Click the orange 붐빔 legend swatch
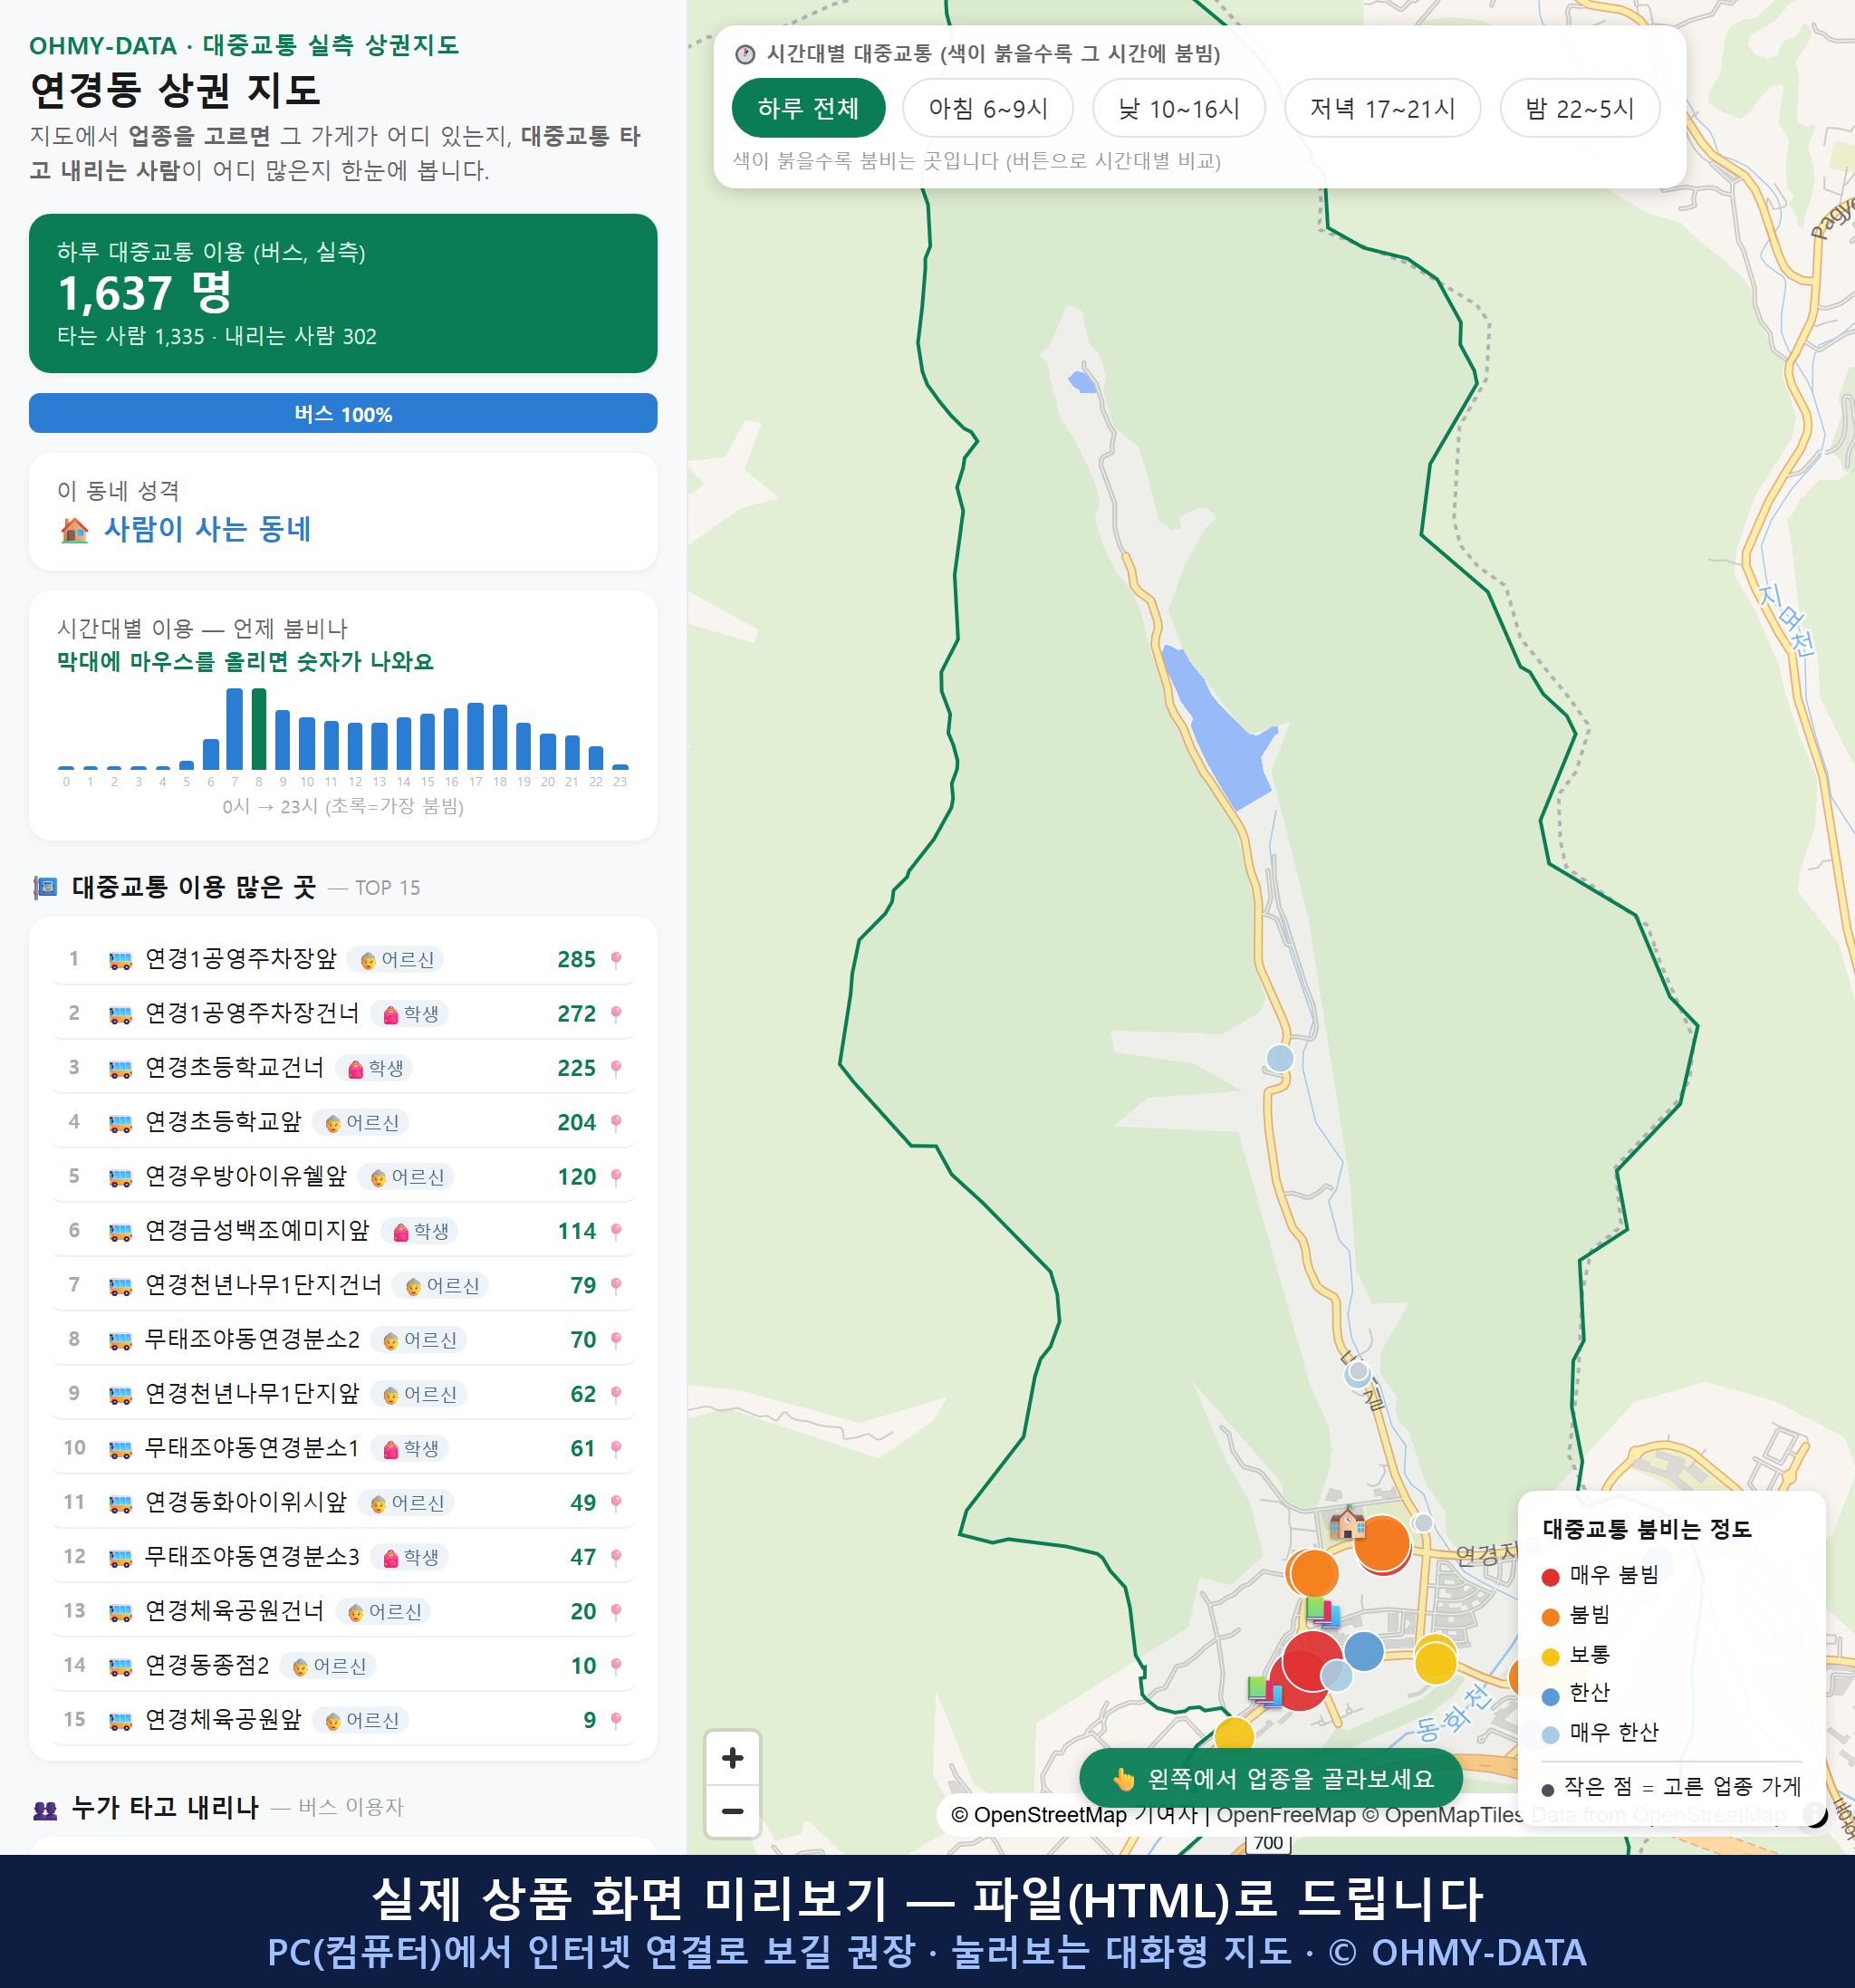 [x=1550, y=1617]
